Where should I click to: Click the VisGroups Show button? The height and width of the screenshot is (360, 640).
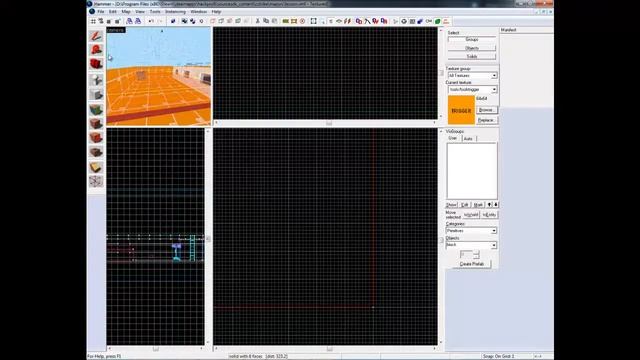click(451, 204)
